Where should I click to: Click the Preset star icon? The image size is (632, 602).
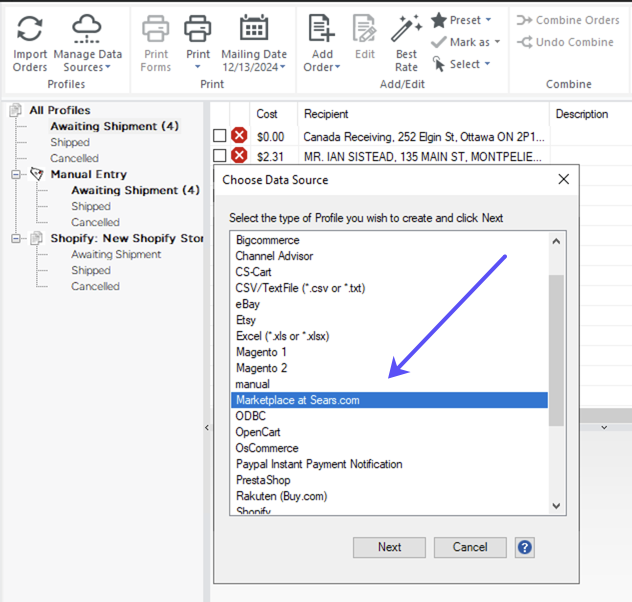pos(439,20)
